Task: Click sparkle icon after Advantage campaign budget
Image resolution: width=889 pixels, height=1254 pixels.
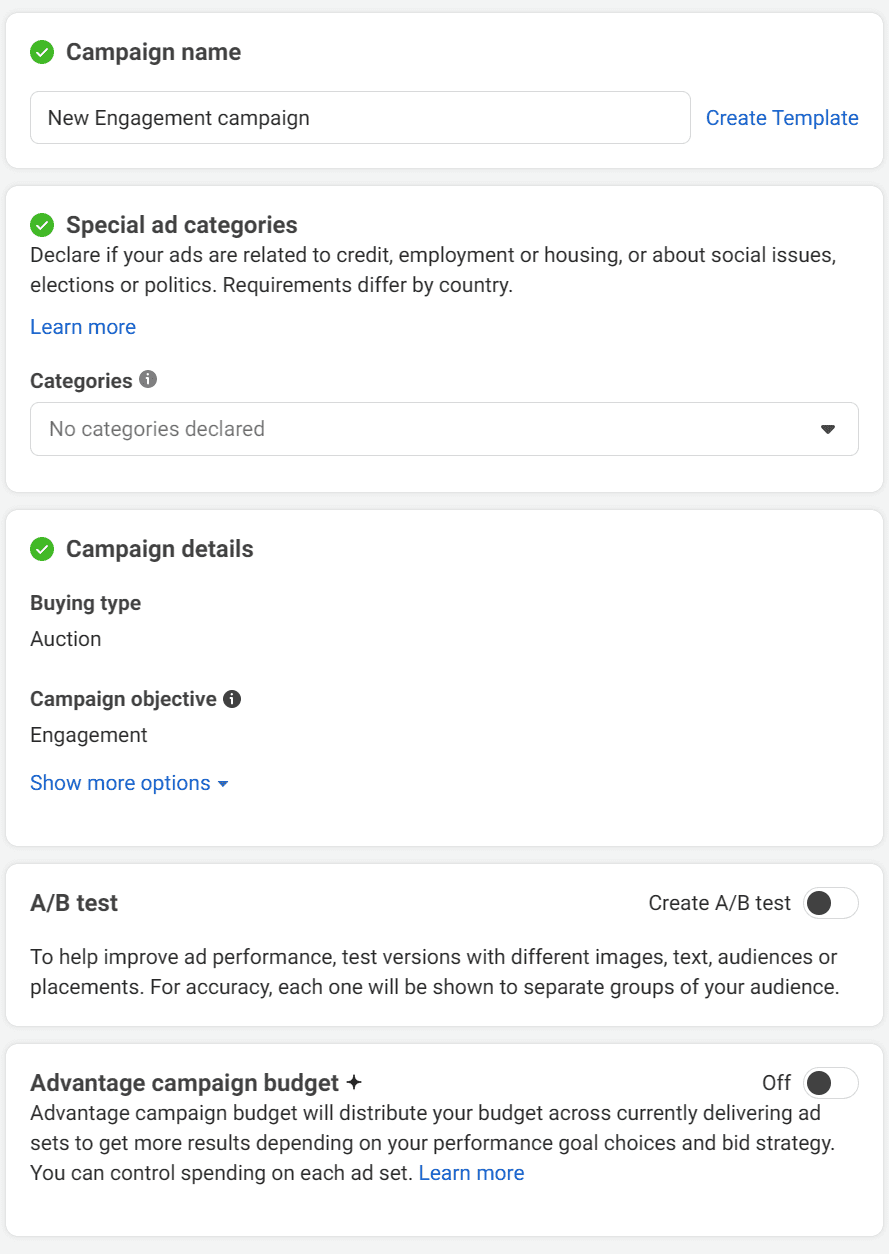Action: pyautogui.click(x=353, y=1083)
